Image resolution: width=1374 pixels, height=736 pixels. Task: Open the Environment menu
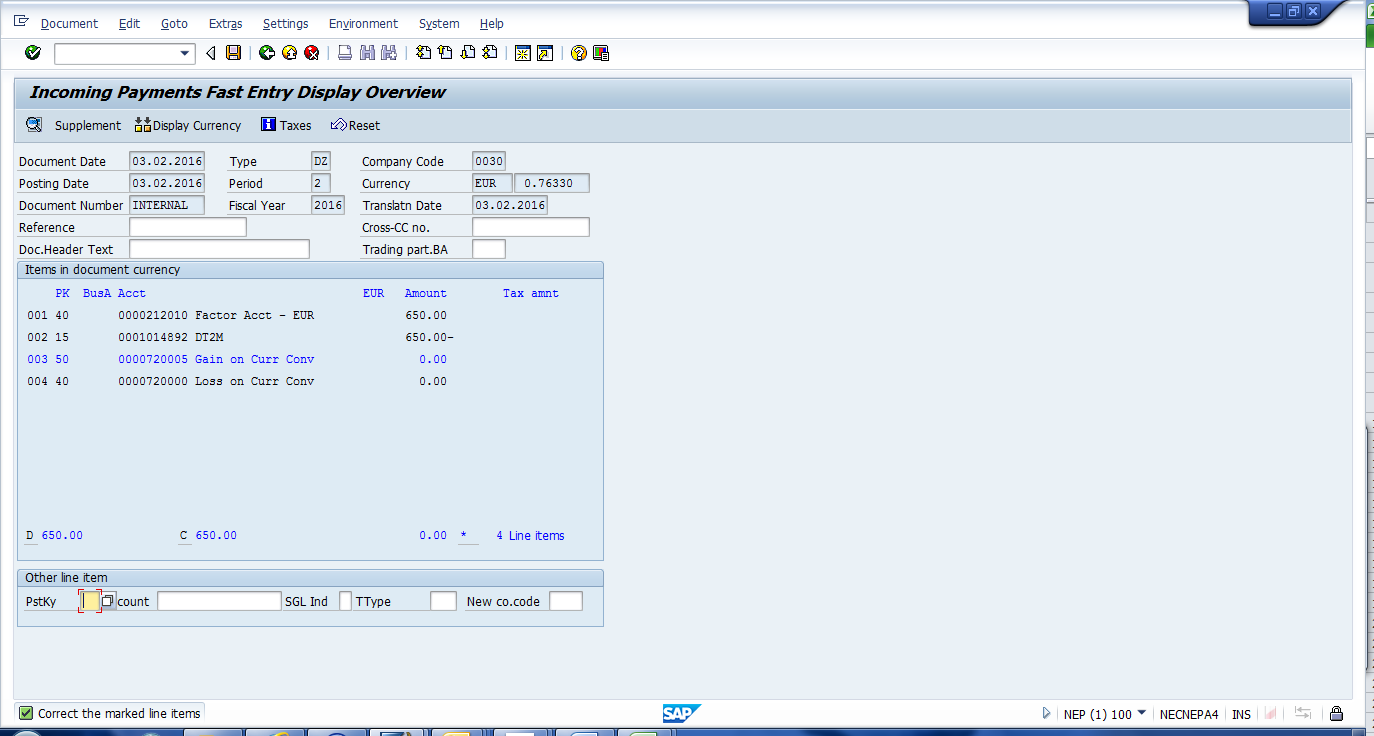pos(363,23)
